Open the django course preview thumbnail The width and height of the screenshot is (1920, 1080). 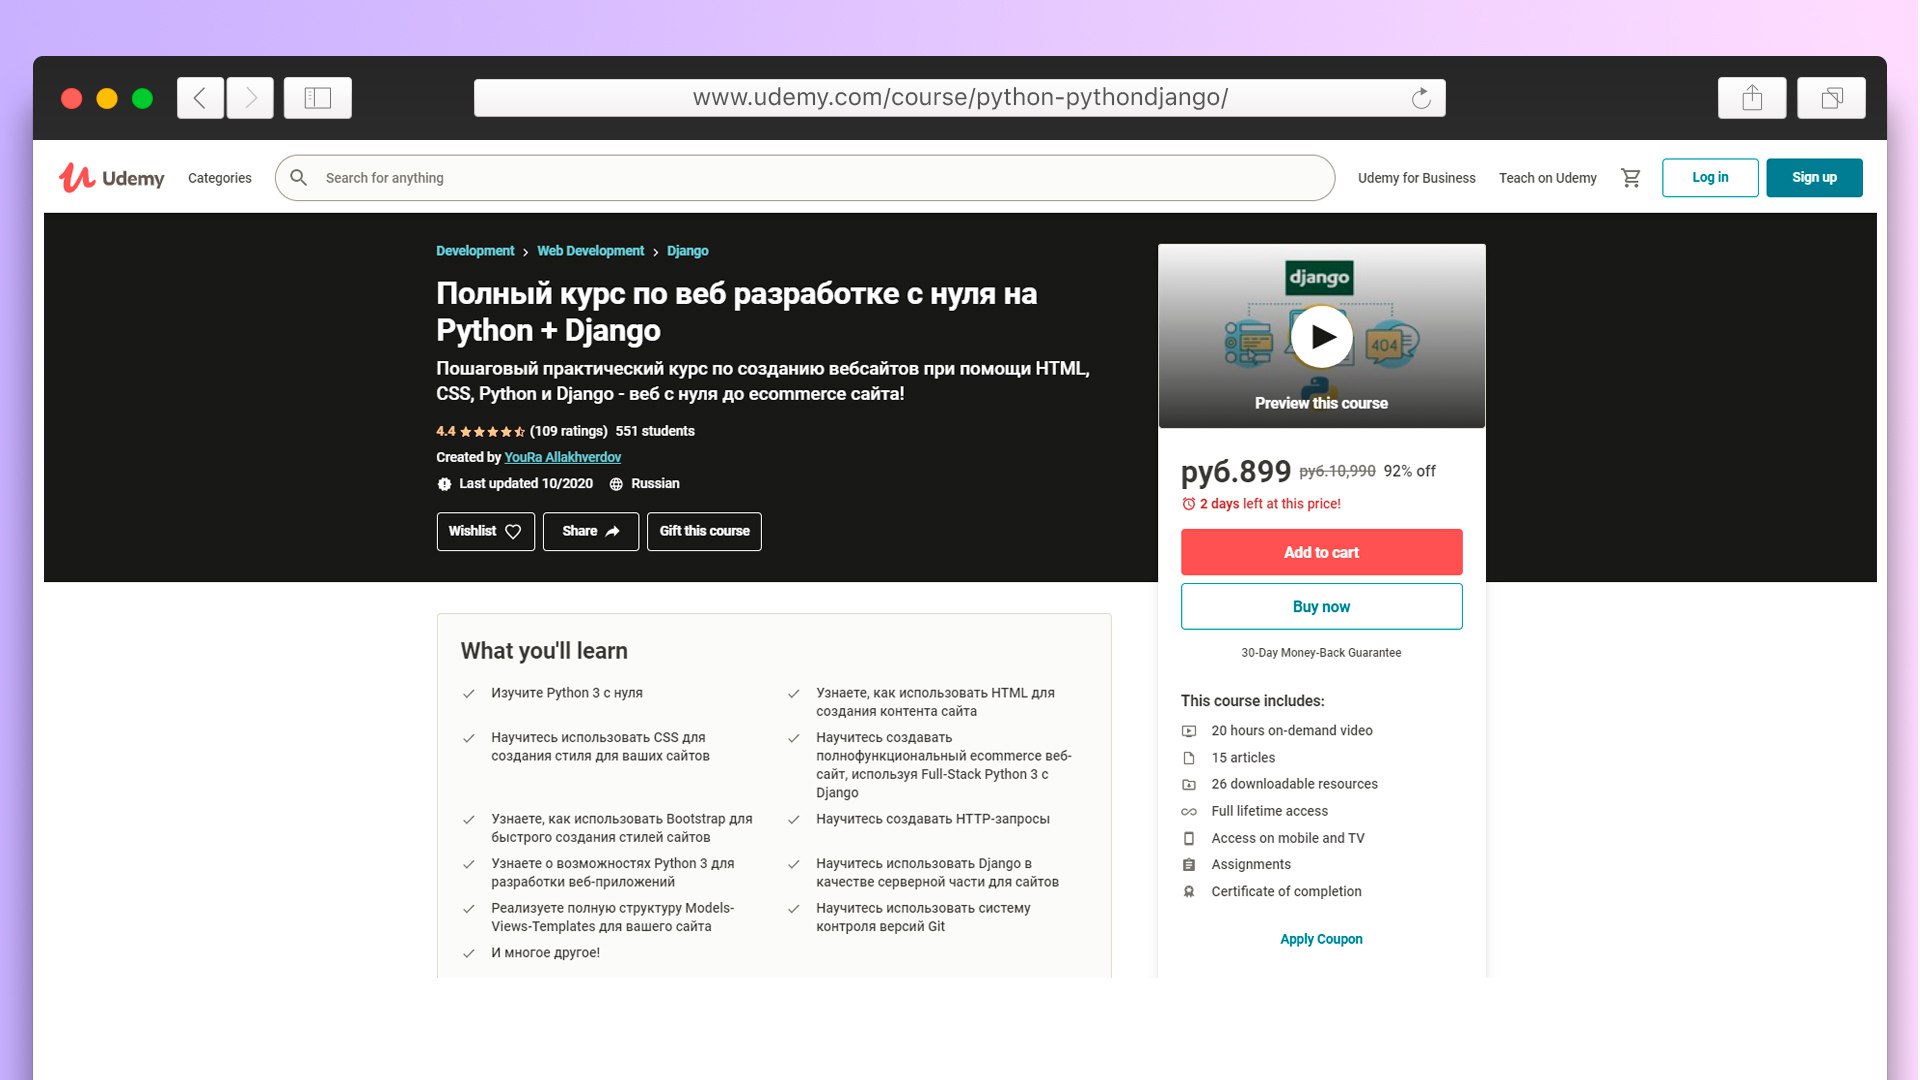click(x=1322, y=336)
